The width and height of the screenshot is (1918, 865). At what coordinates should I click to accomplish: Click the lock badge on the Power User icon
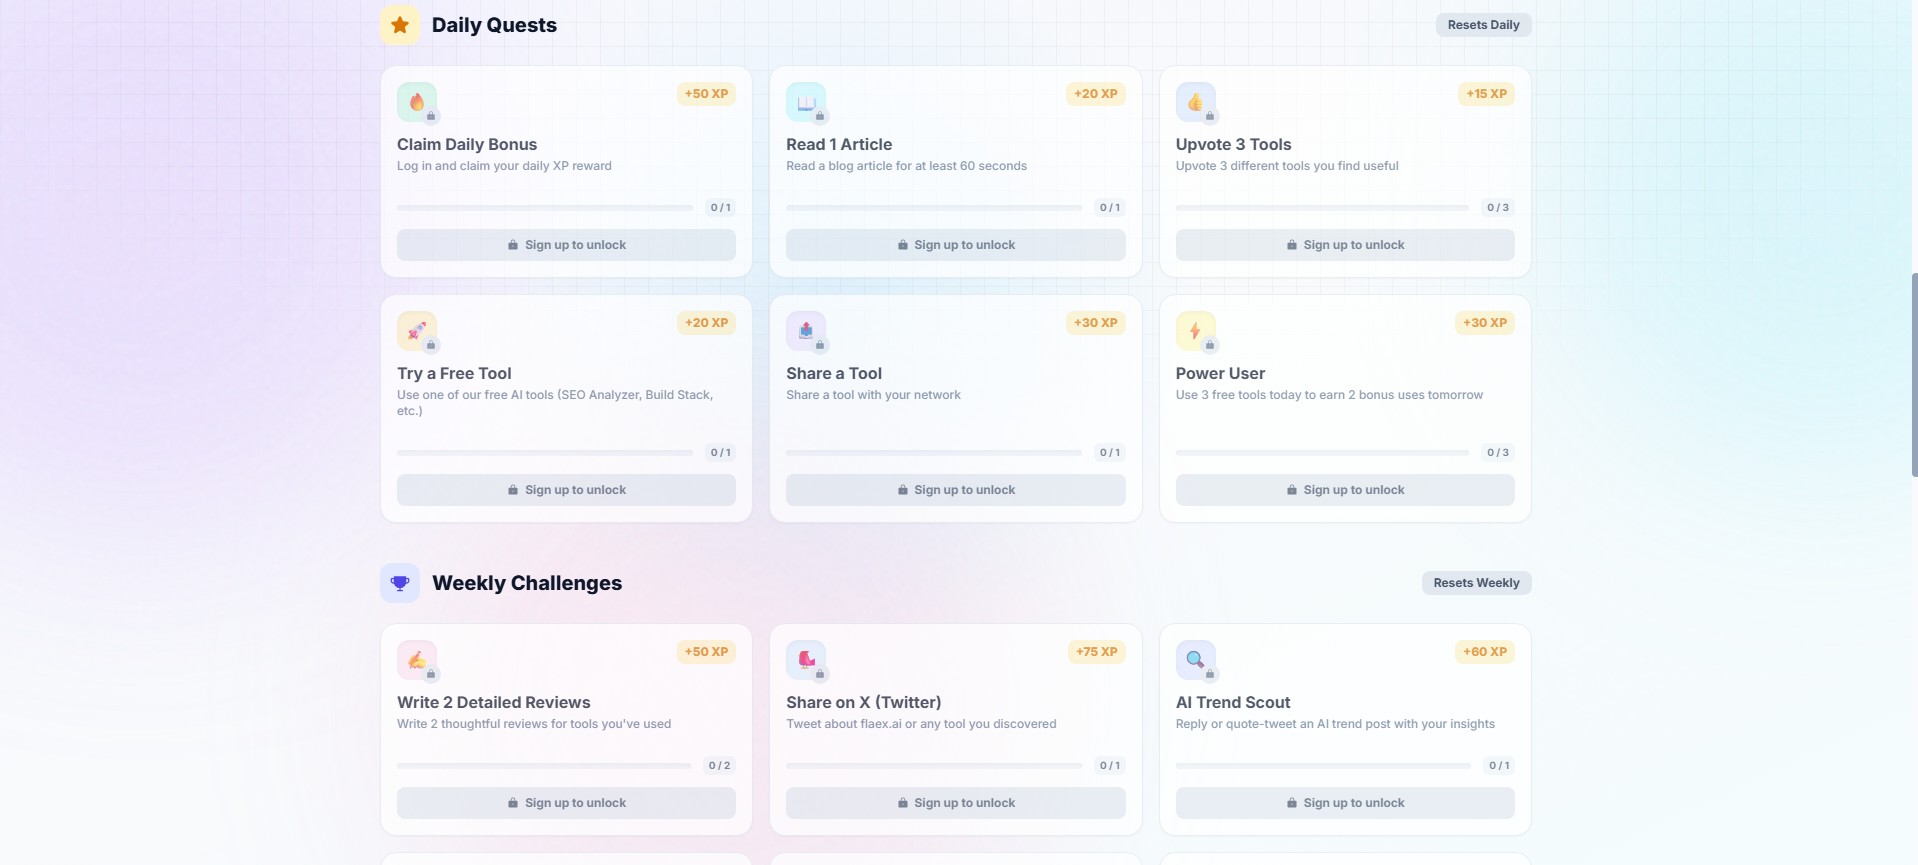tap(1208, 345)
